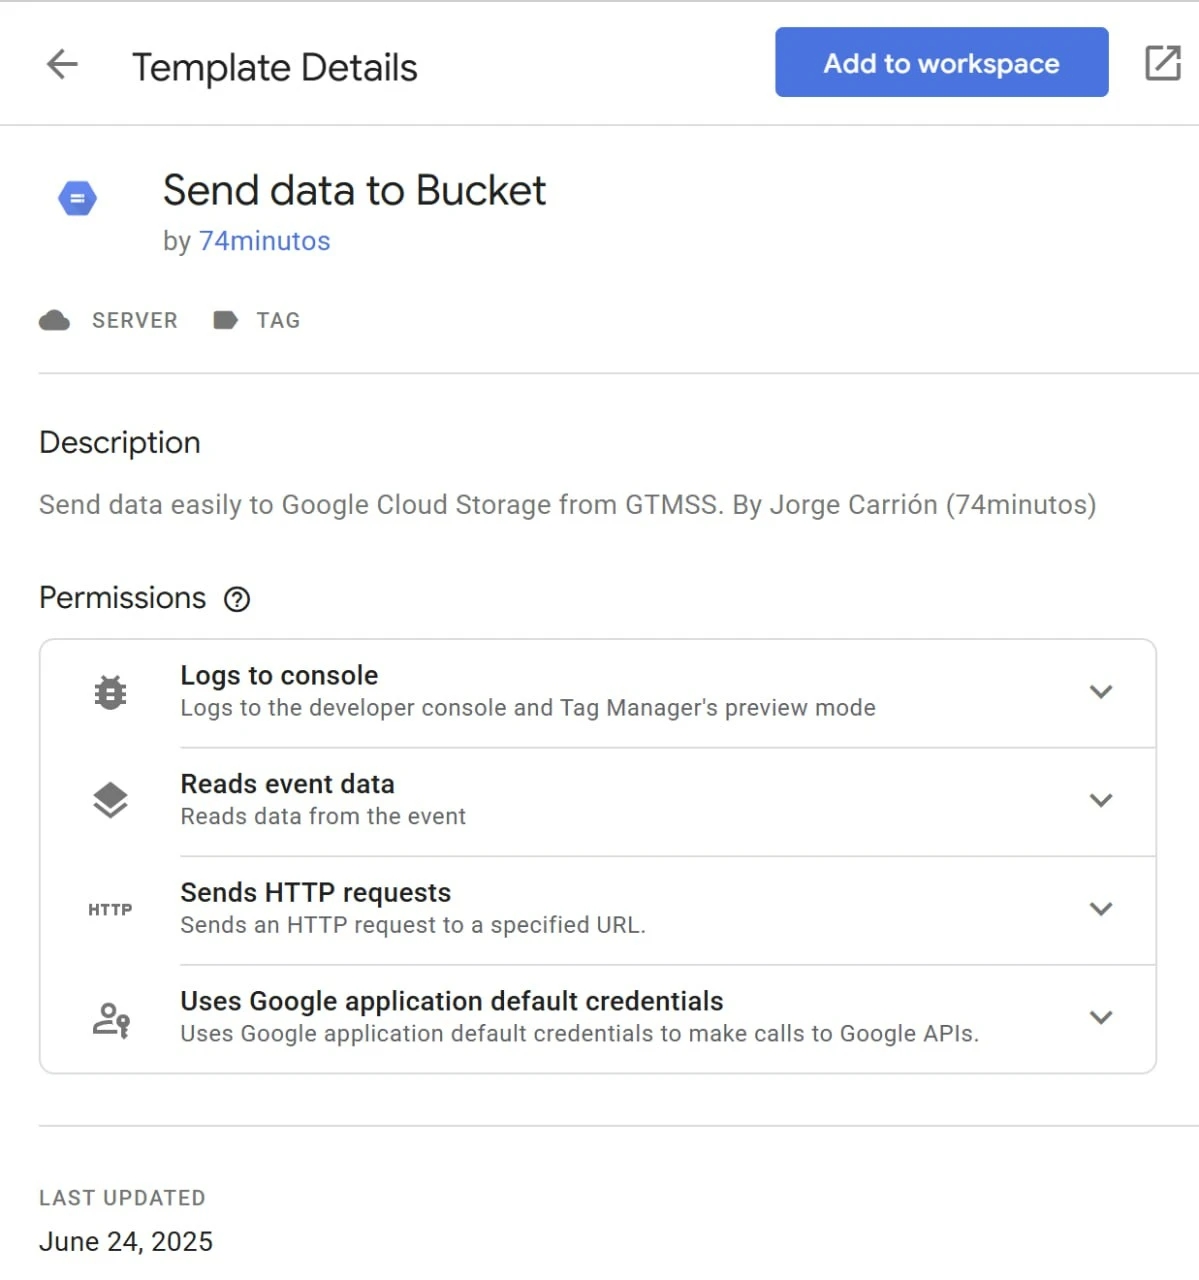This screenshot has height=1280, width=1199.
Task: Click 'Reads data from the event' description
Action: [x=323, y=817]
